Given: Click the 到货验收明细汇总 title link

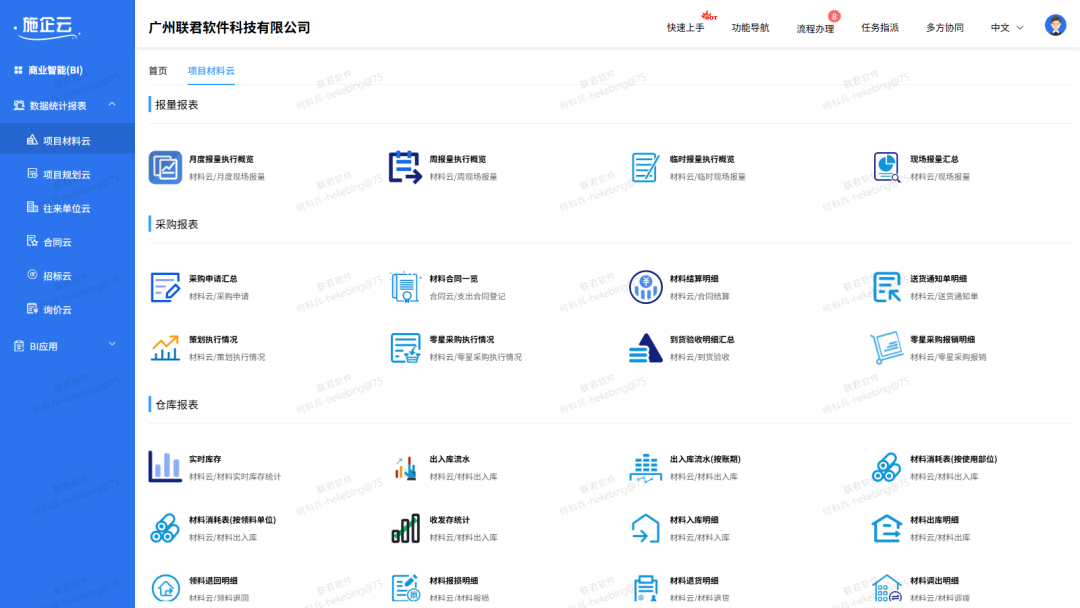Looking at the screenshot, I should [x=702, y=339].
